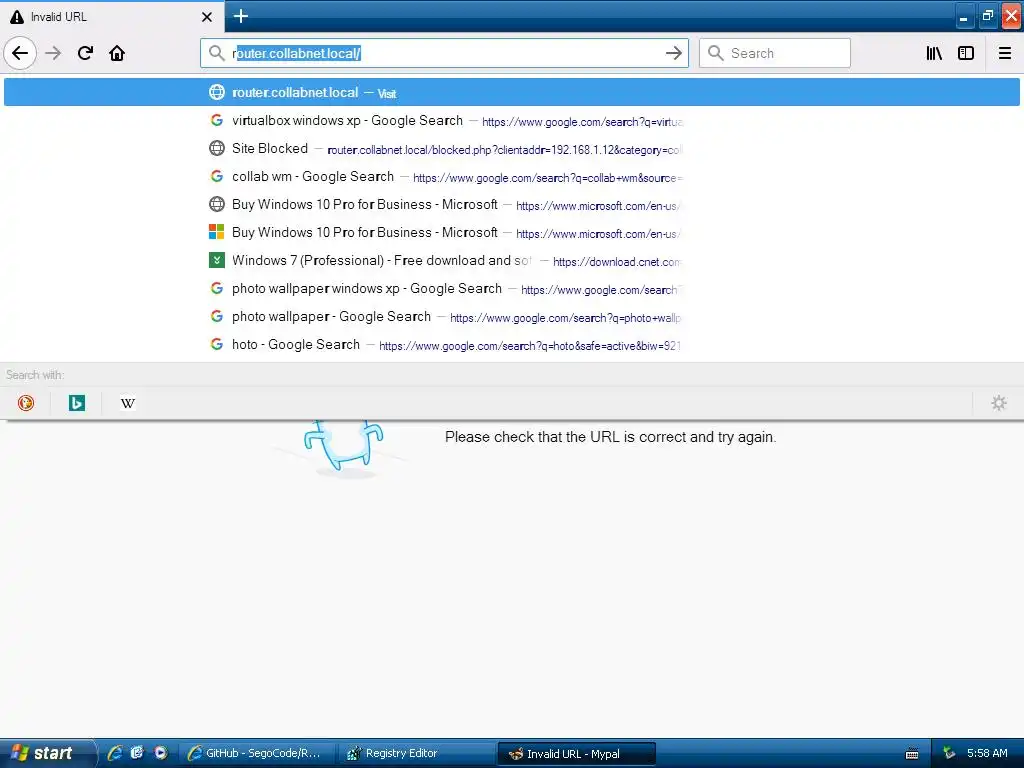1024x768 pixels.
Task: Open Buy Windows 10 Pro suggestion with globe icon
Action: tap(511, 205)
